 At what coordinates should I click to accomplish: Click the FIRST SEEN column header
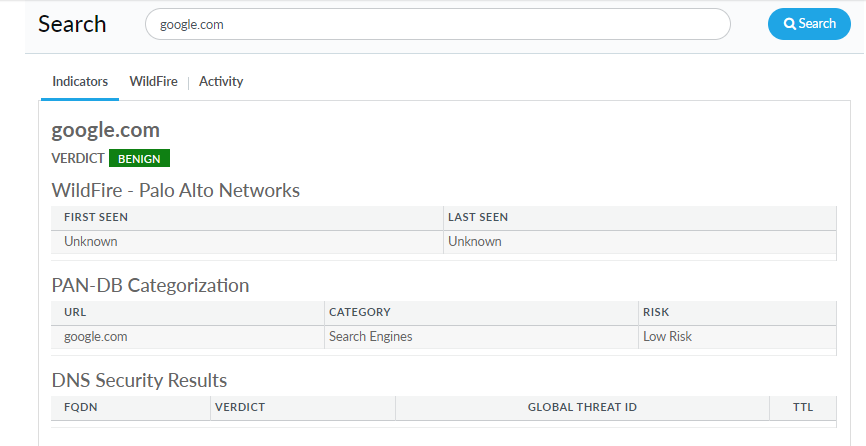pyautogui.click(x=96, y=217)
